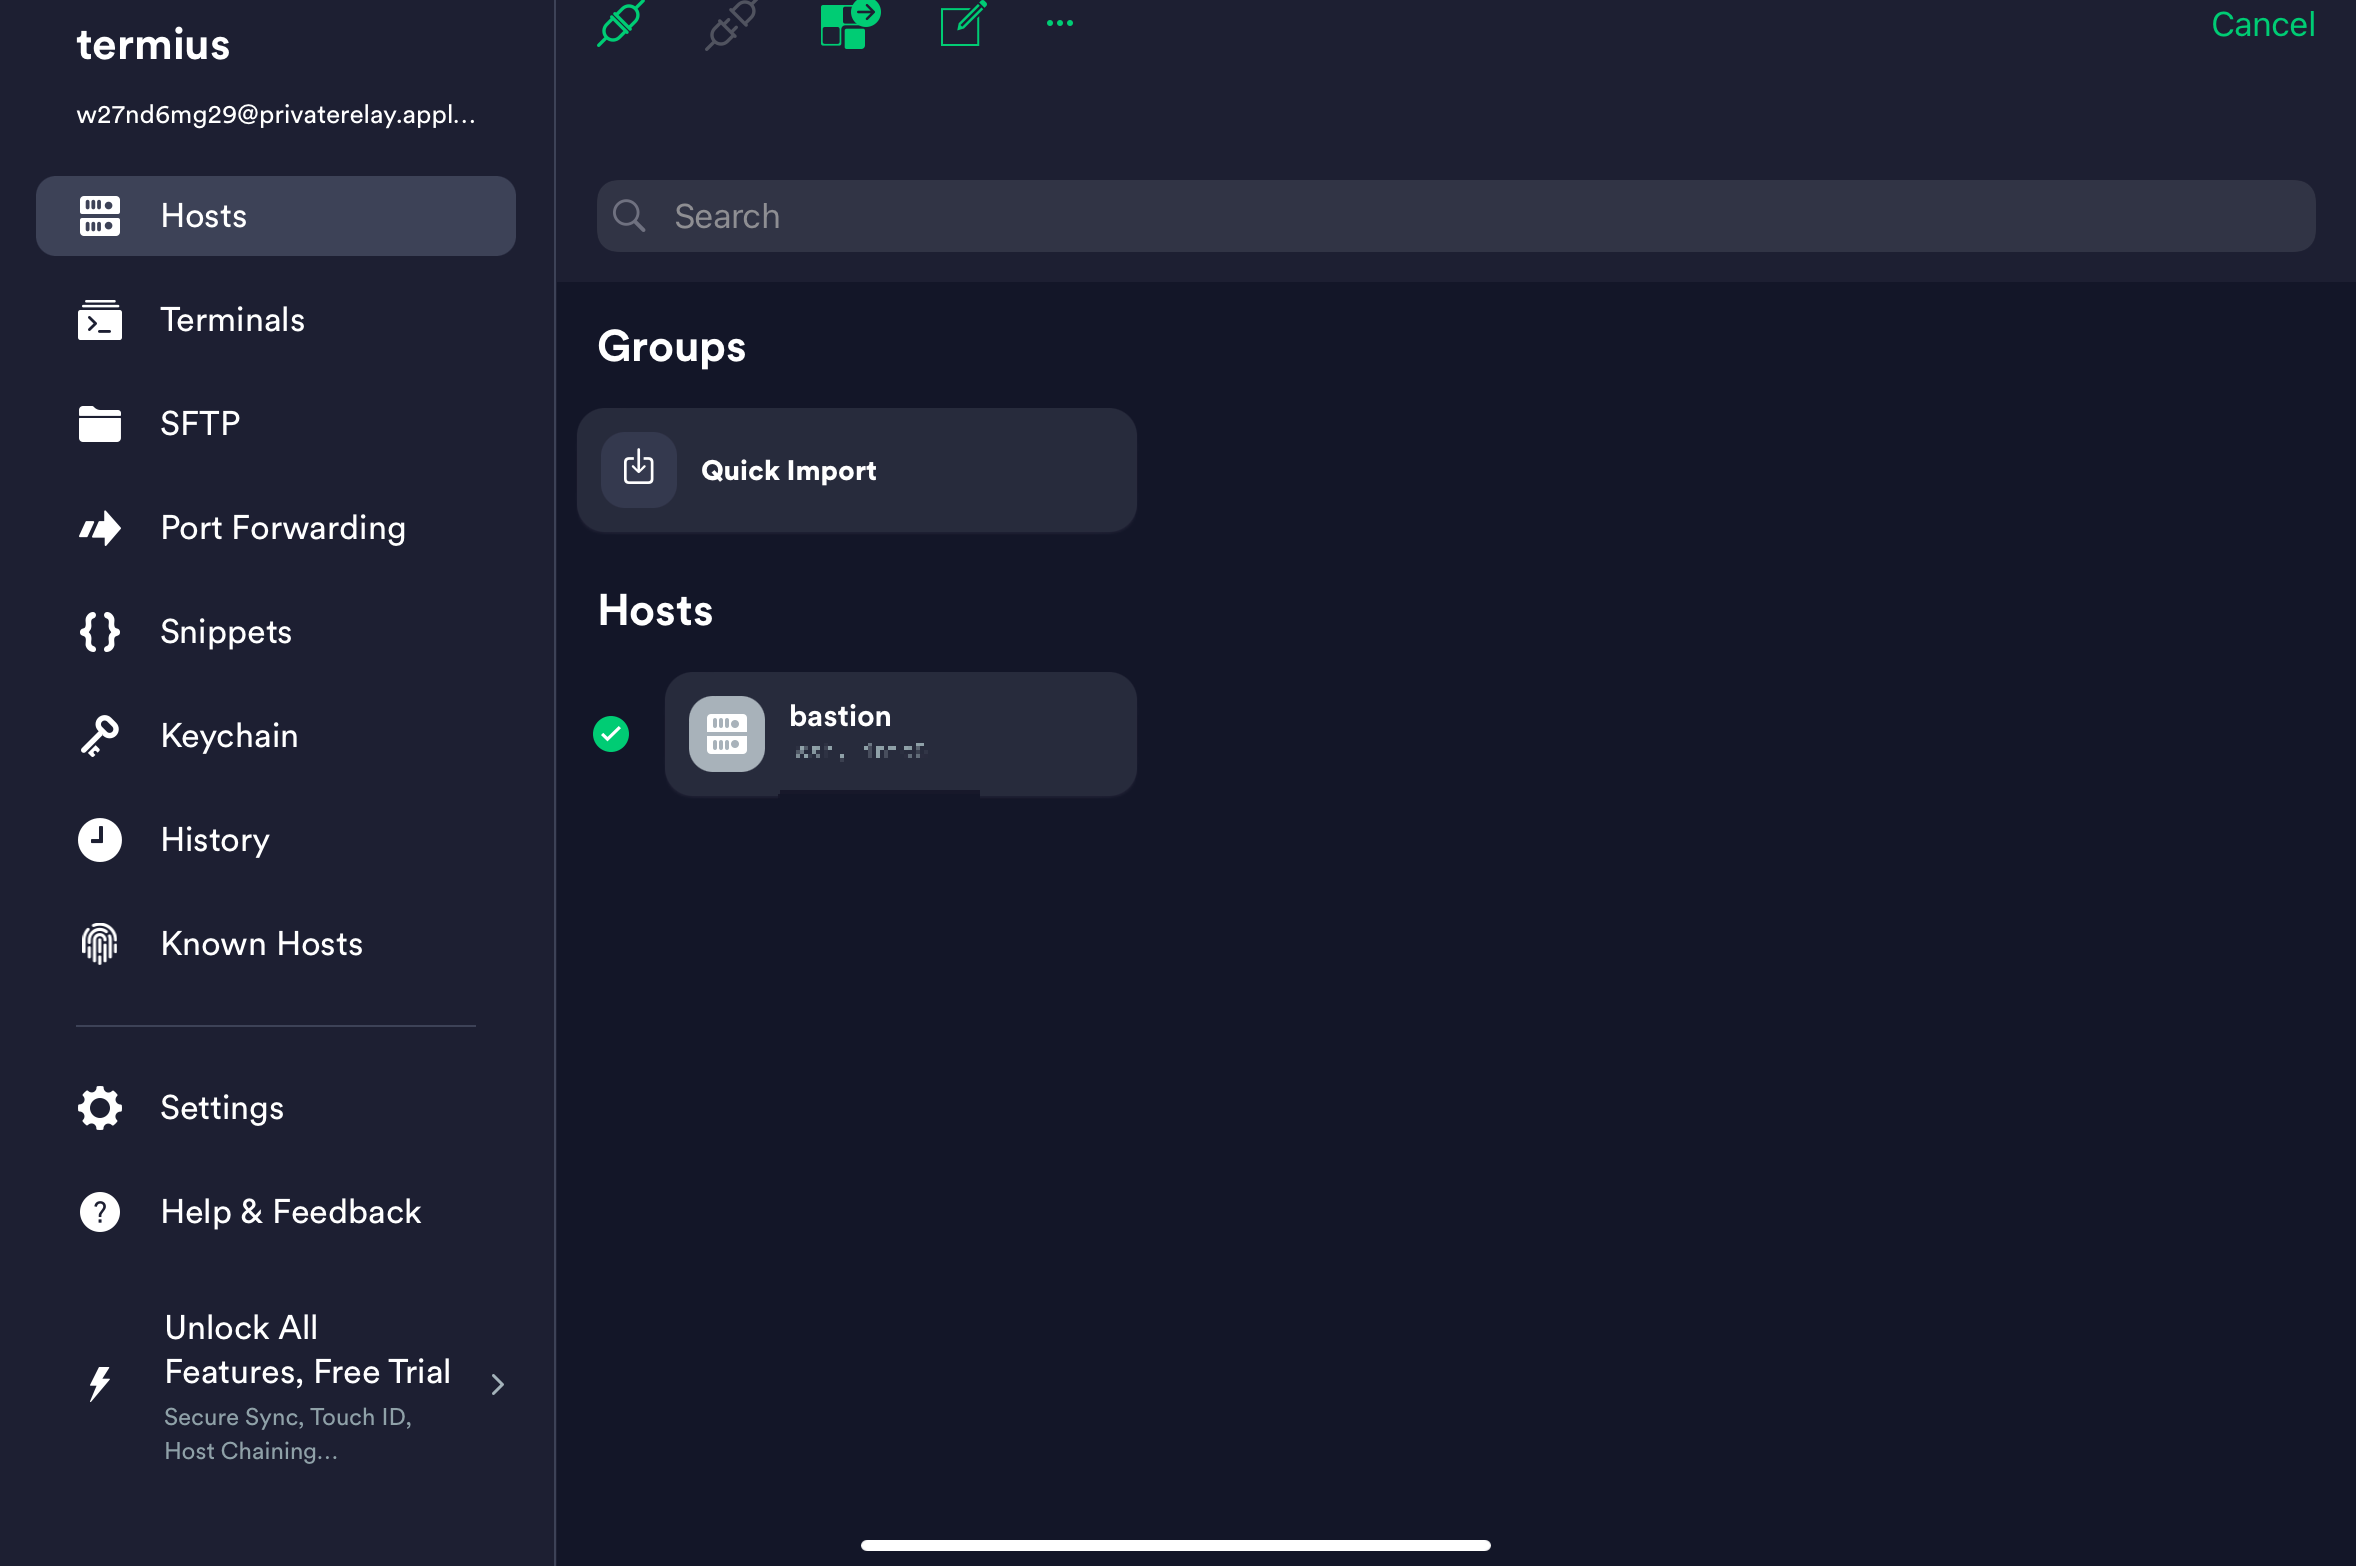The image size is (2356, 1566).
Task: Tap the greyed-out disconnect plug icon
Action: point(731,23)
